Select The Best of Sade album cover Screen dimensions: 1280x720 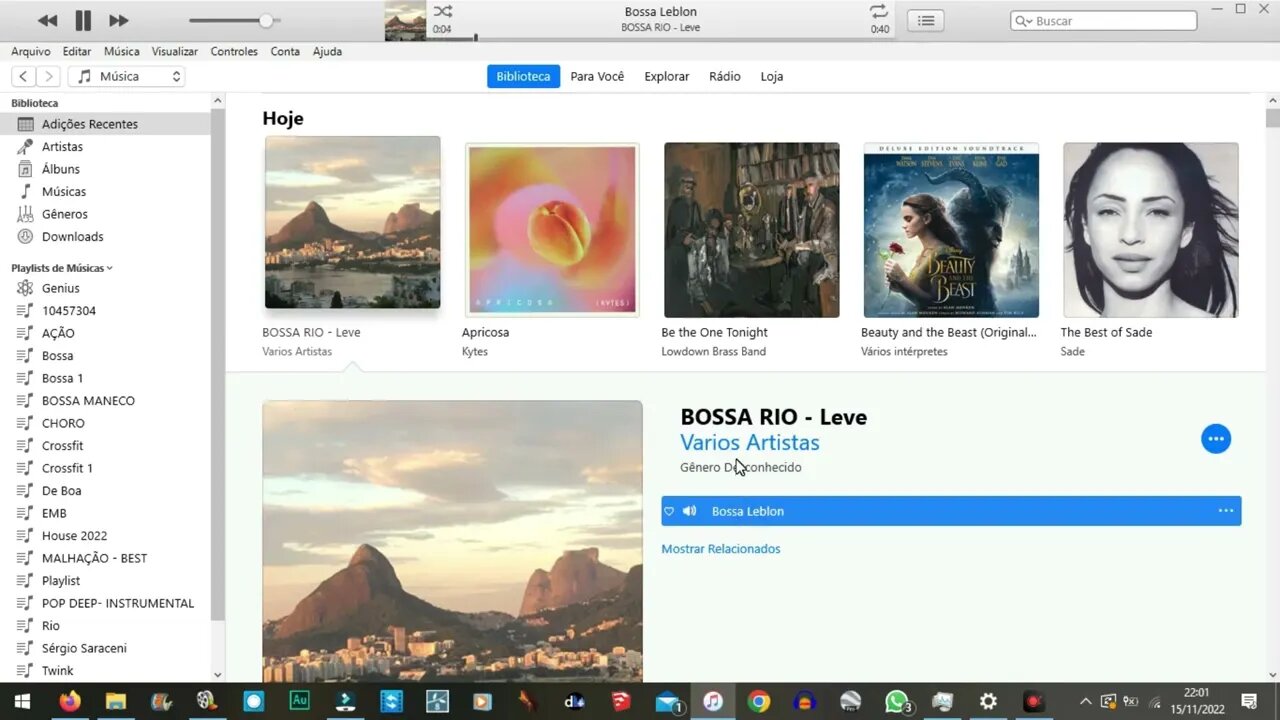(1150, 230)
